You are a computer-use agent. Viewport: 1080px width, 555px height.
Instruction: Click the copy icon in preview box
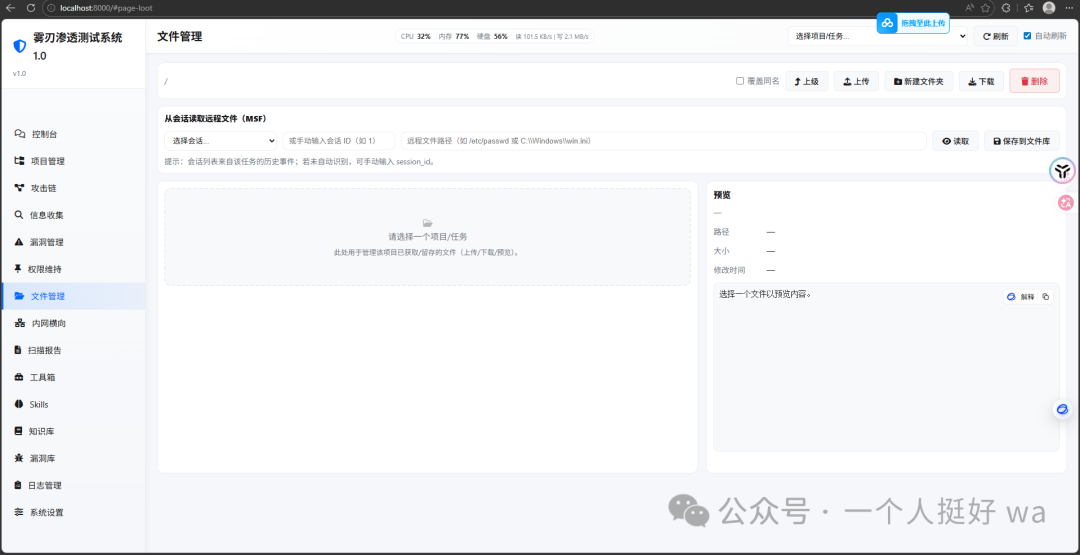click(1046, 297)
